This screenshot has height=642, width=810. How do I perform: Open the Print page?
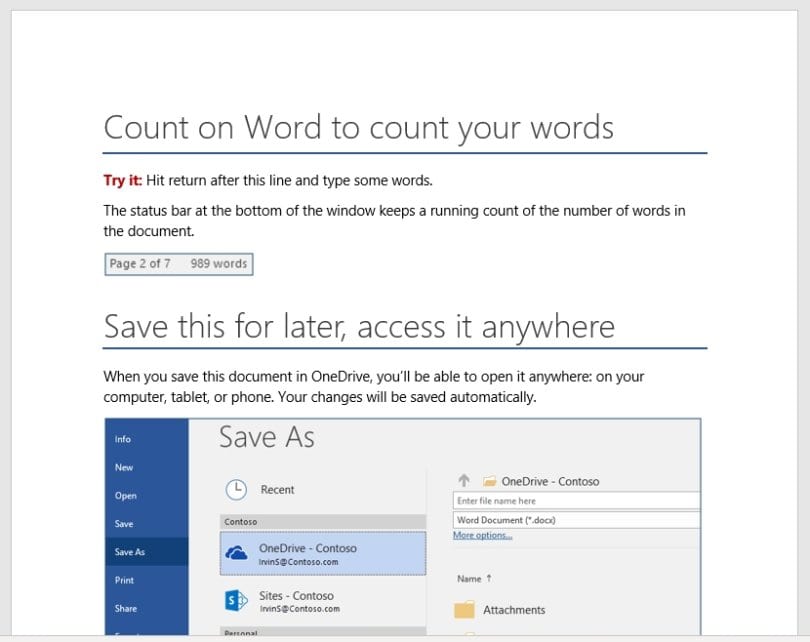[124, 580]
